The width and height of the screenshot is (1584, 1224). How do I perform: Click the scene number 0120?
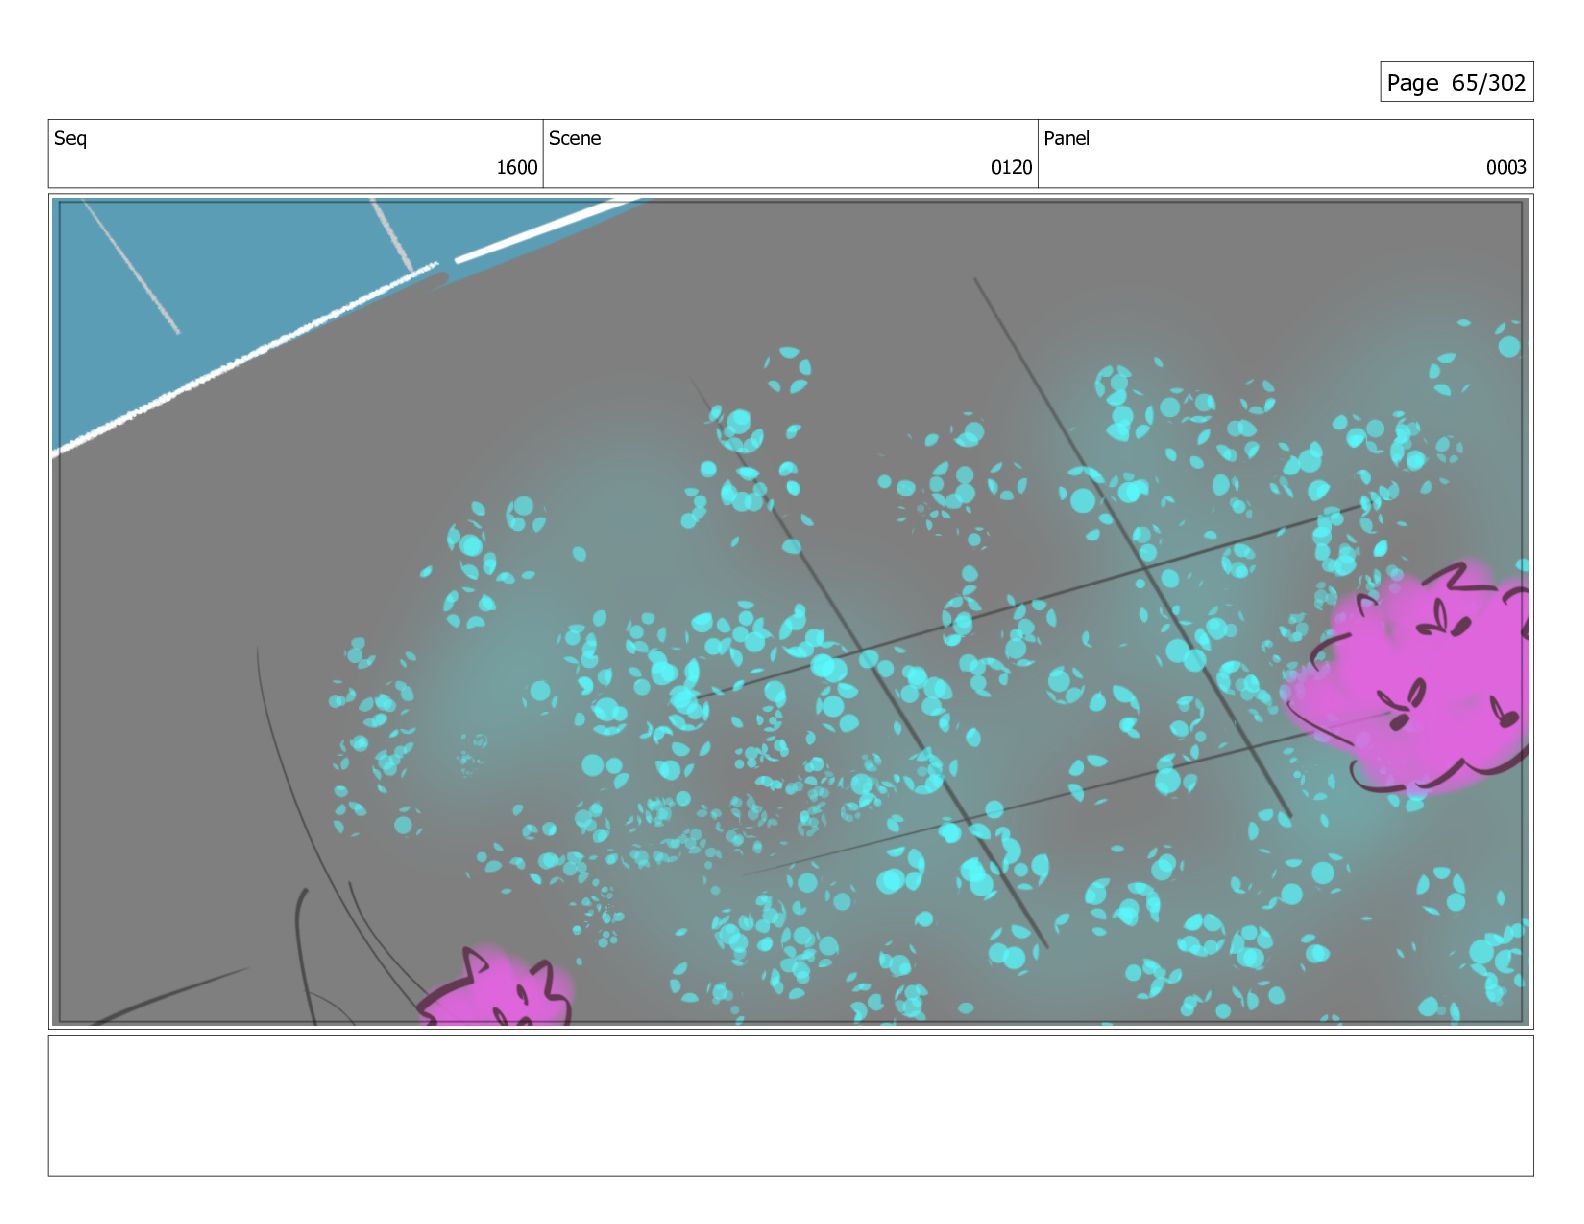point(1011,167)
